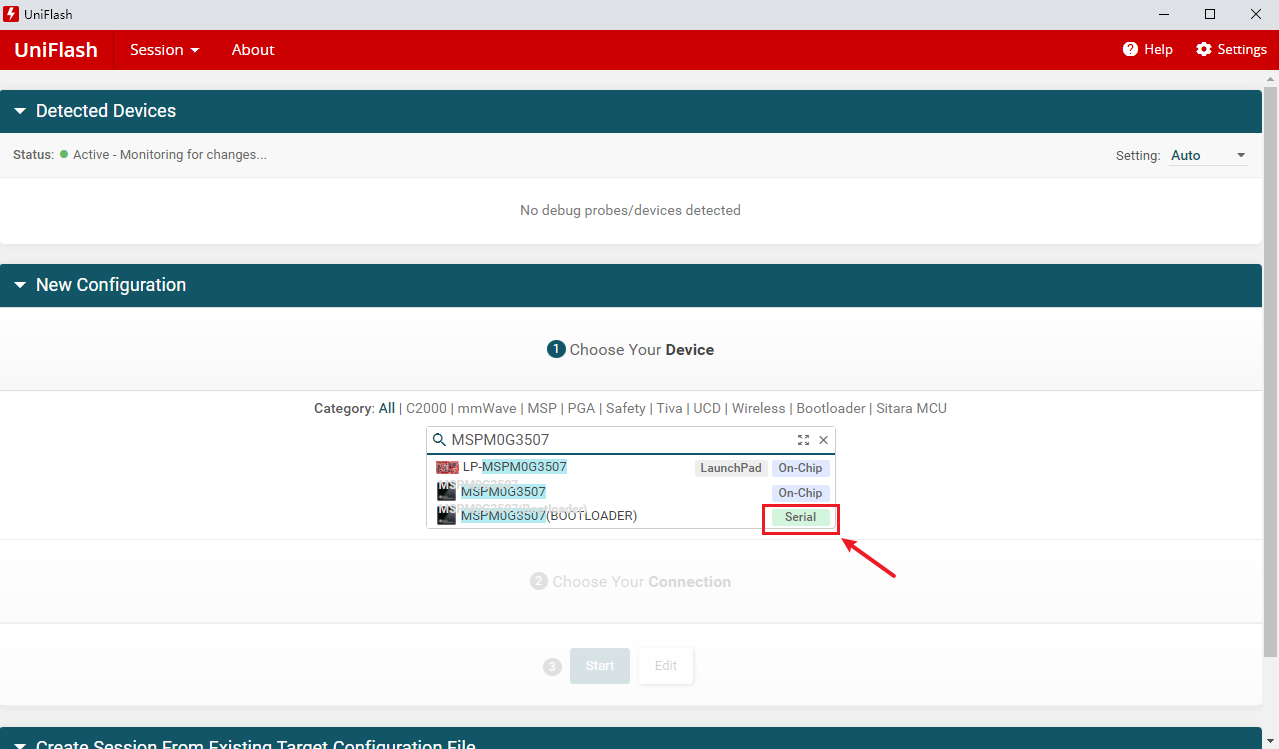Filter devices by Wireless category
This screenshot has height=749, width=1279.
click(x=759, y=408)
